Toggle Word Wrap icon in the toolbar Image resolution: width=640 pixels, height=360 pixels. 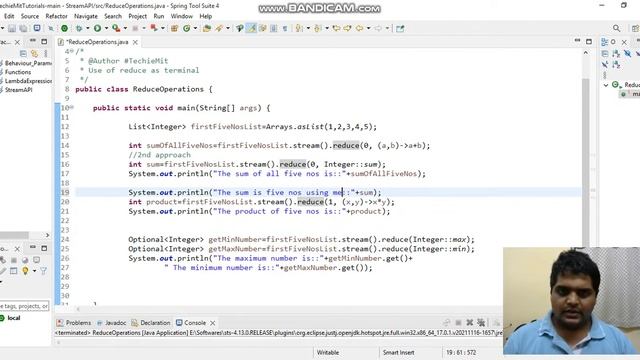tap(263, 28)
